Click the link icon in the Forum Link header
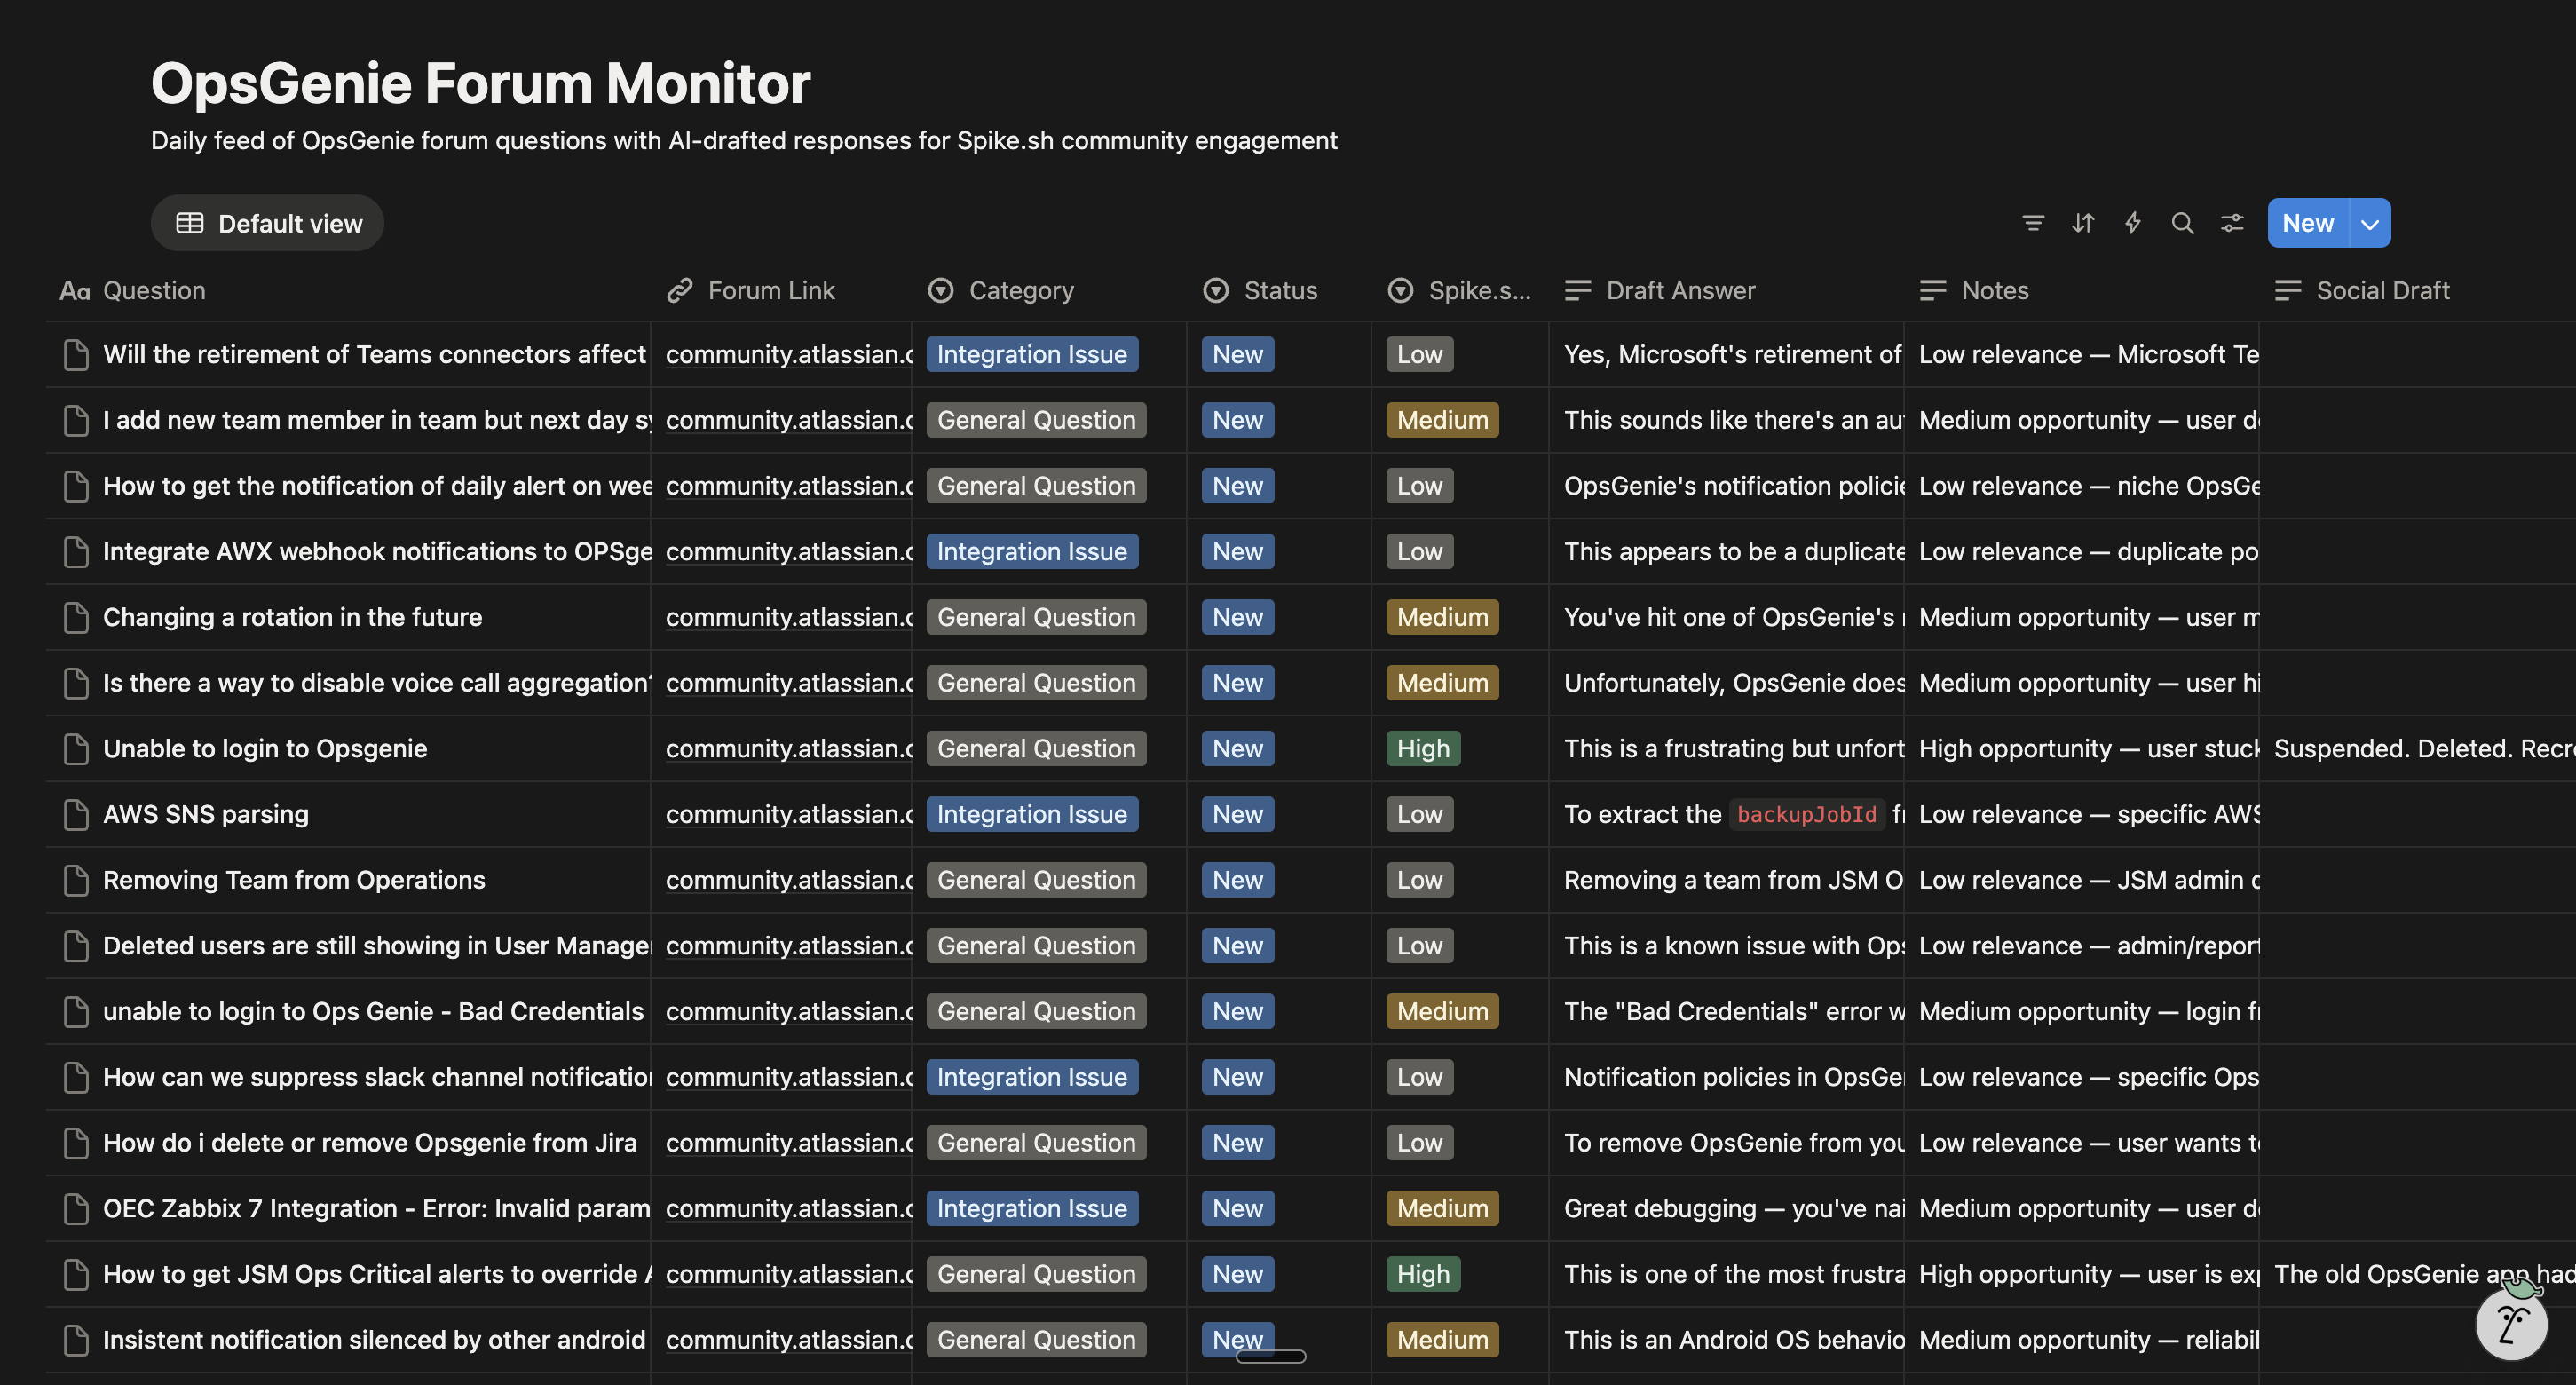The height and width of the screenshot is (1385, 2576). point(679,291)
